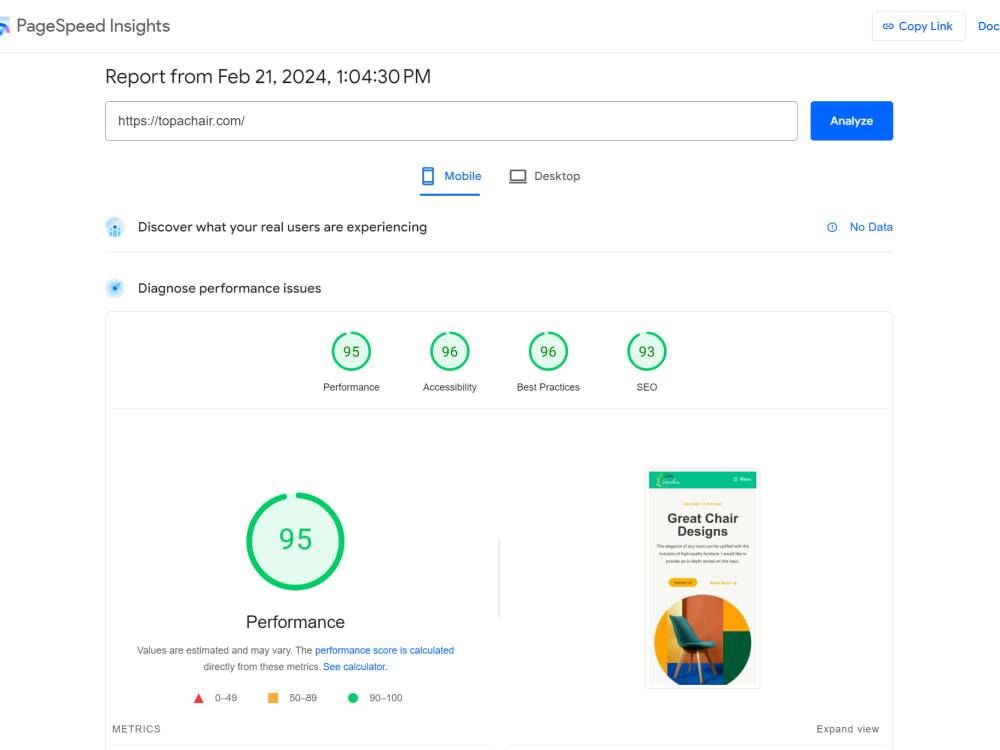The height and width of the screenshot is (750, 1000).
Task: Expand view of the metrics section
Action: tap(848, 729)
